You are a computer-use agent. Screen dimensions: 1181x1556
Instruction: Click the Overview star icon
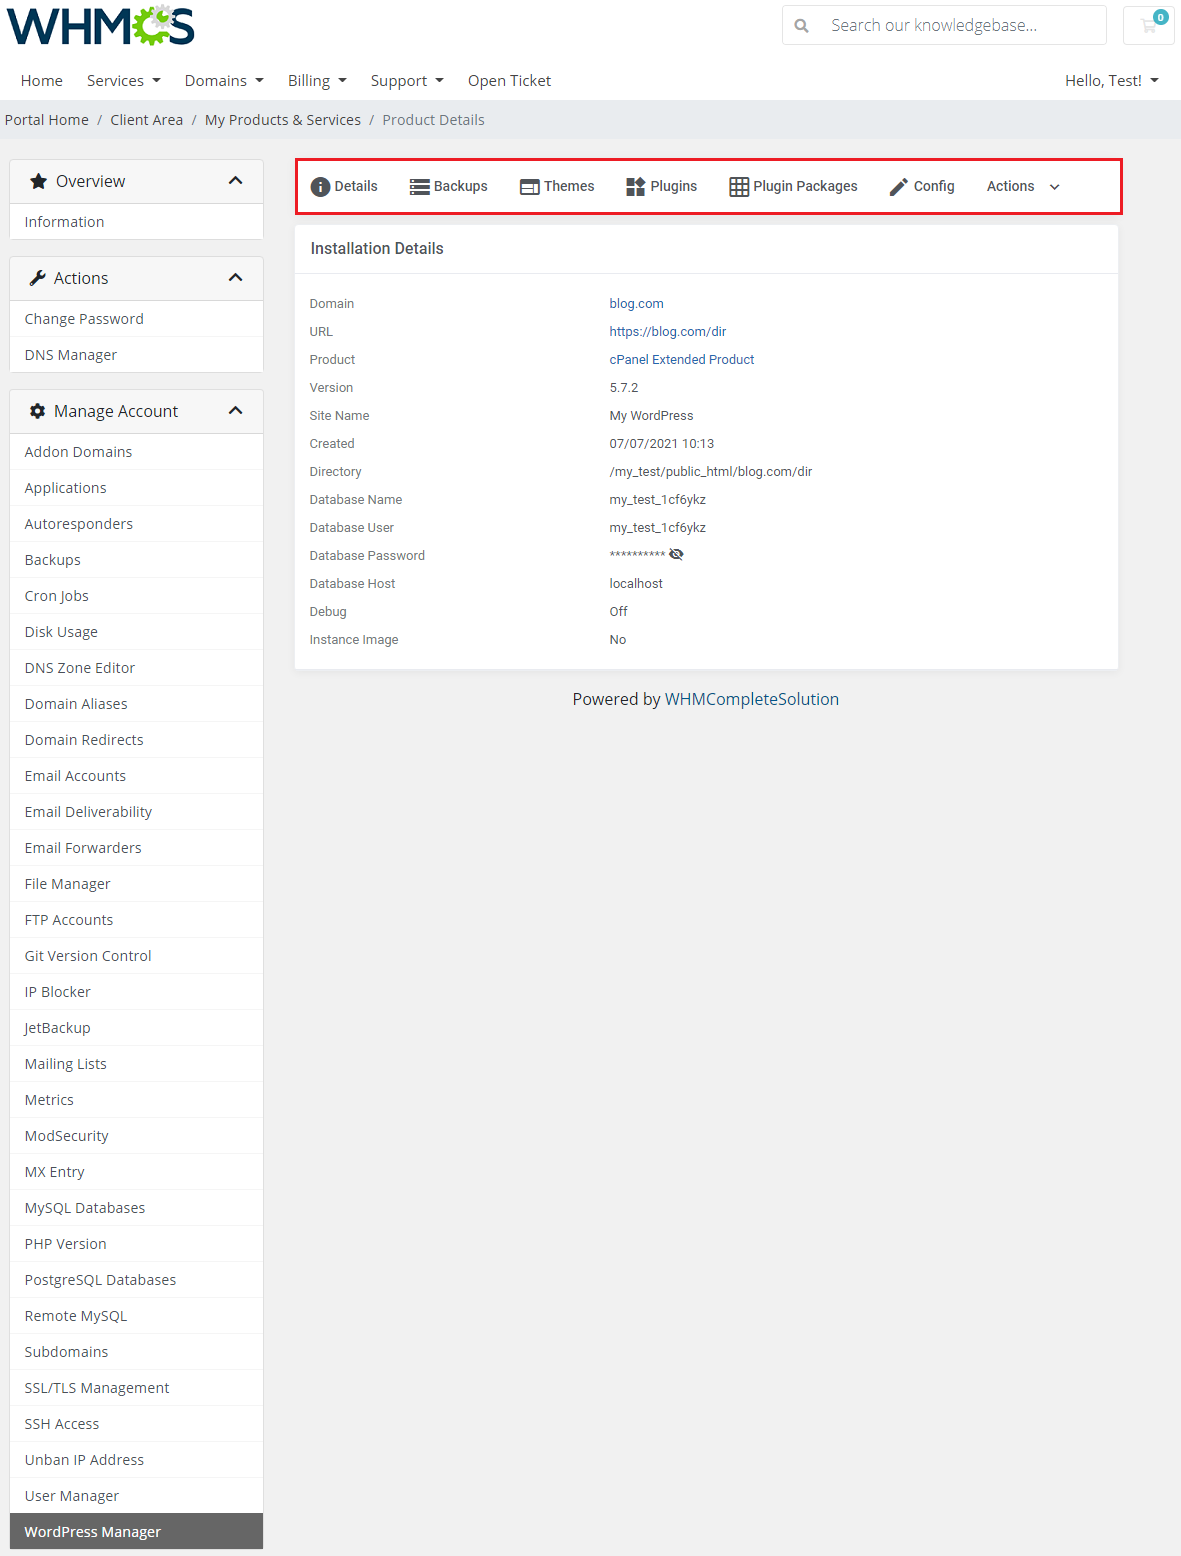(x=38, y=181)
